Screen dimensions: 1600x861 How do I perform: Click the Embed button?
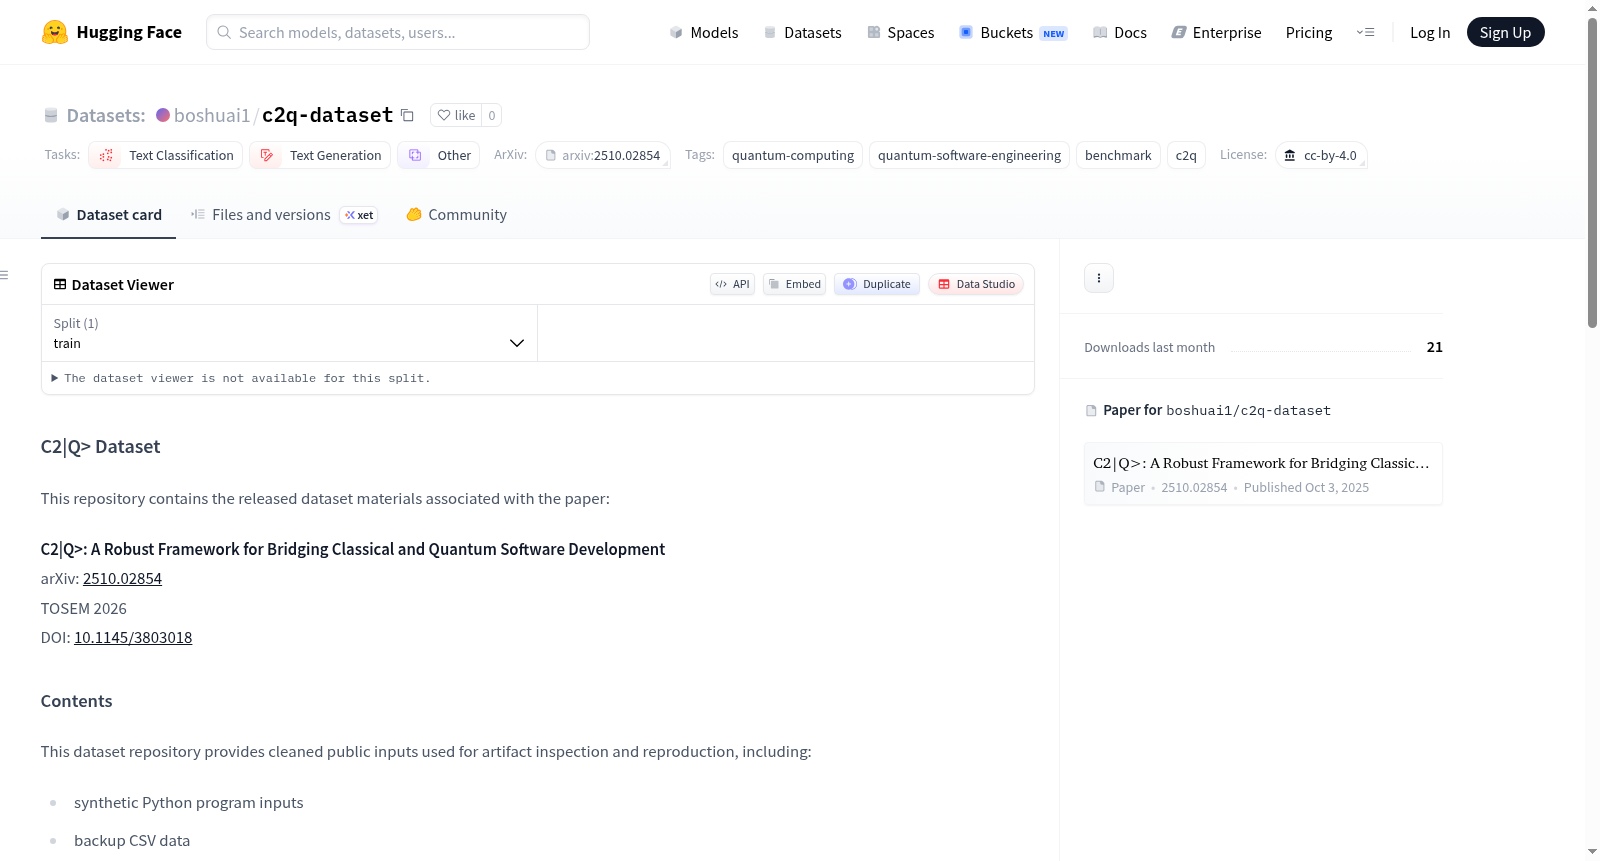click(794, 284)
